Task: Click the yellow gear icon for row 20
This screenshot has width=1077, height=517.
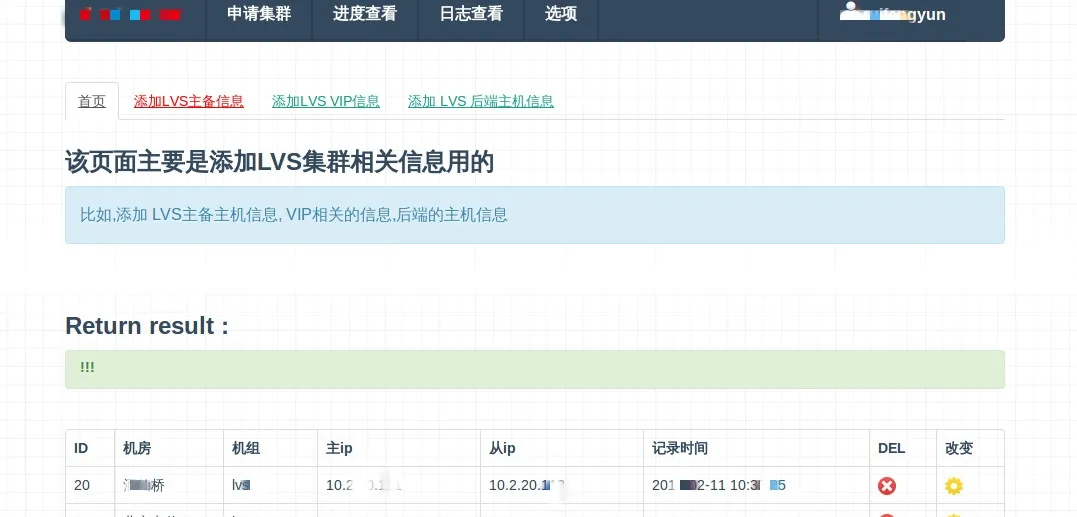Action: click(953, 486)
